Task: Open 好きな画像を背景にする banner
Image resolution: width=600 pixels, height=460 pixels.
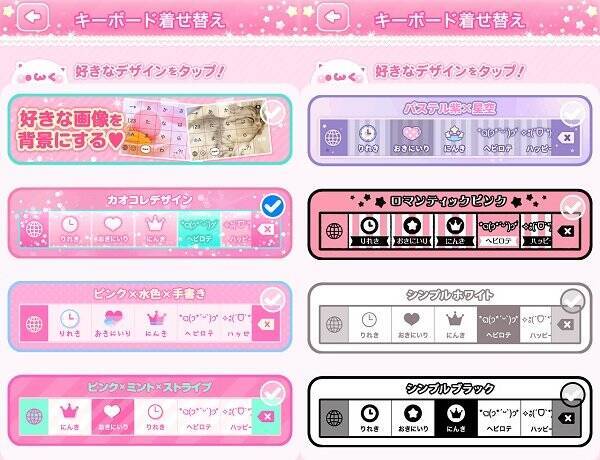Action: tap(150, 130)
